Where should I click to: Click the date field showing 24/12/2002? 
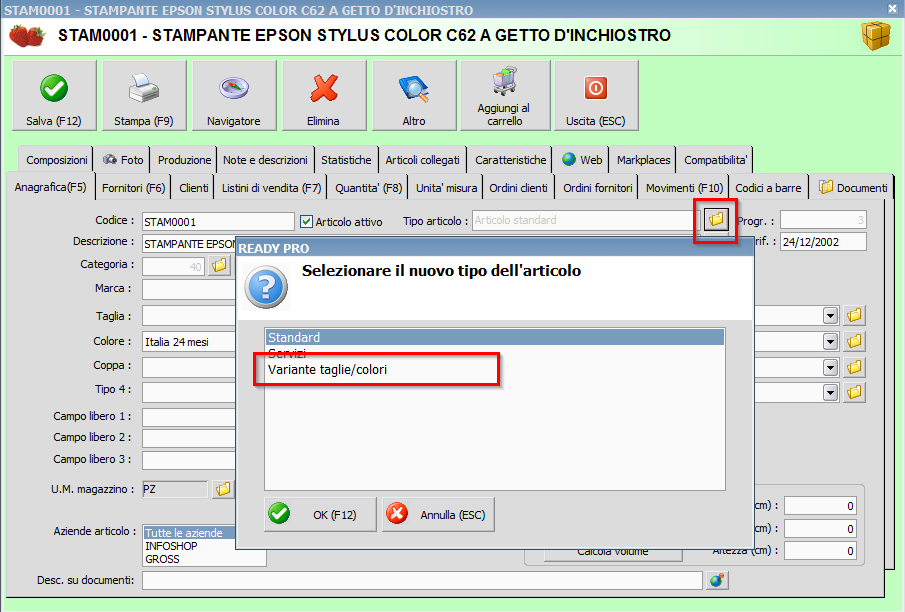coord(823,242)
